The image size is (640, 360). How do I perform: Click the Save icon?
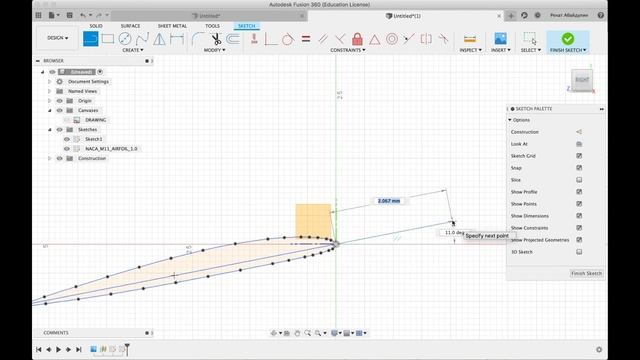pyautogui.click(x=69, y=16)
